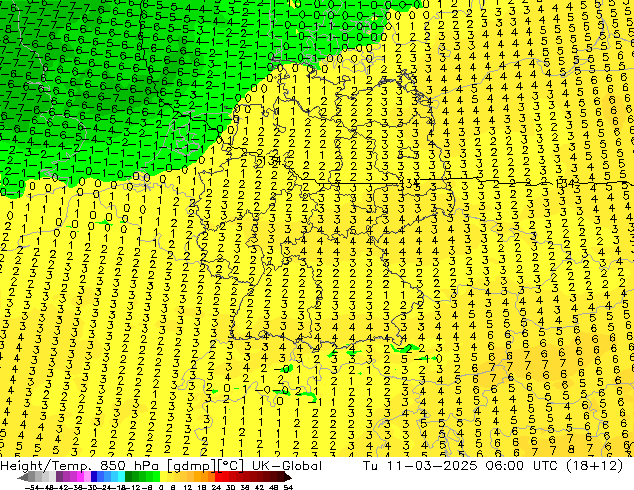
Task: Click the gray left arrow end of the legend
Action: [x=22, y=477]
